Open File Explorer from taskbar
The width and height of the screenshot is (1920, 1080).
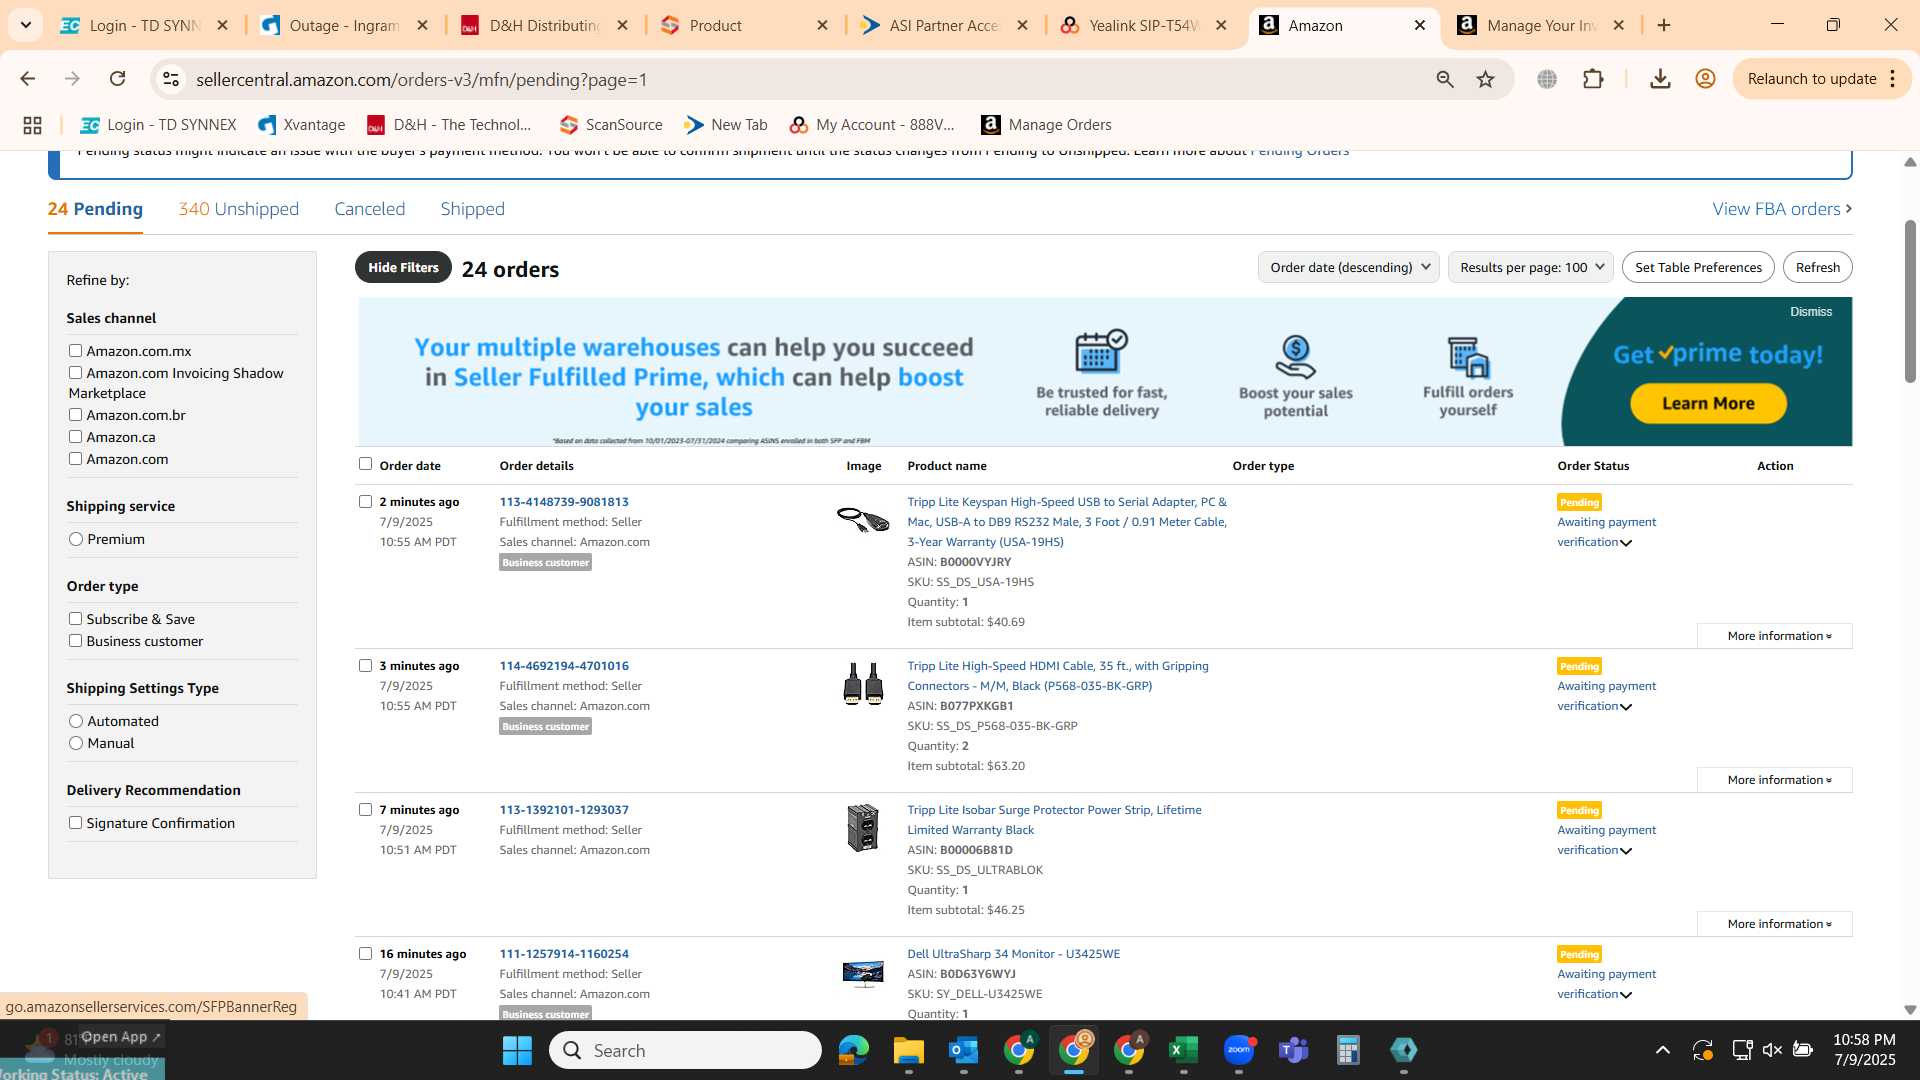pyautogui.click(x=909, y=1050)
